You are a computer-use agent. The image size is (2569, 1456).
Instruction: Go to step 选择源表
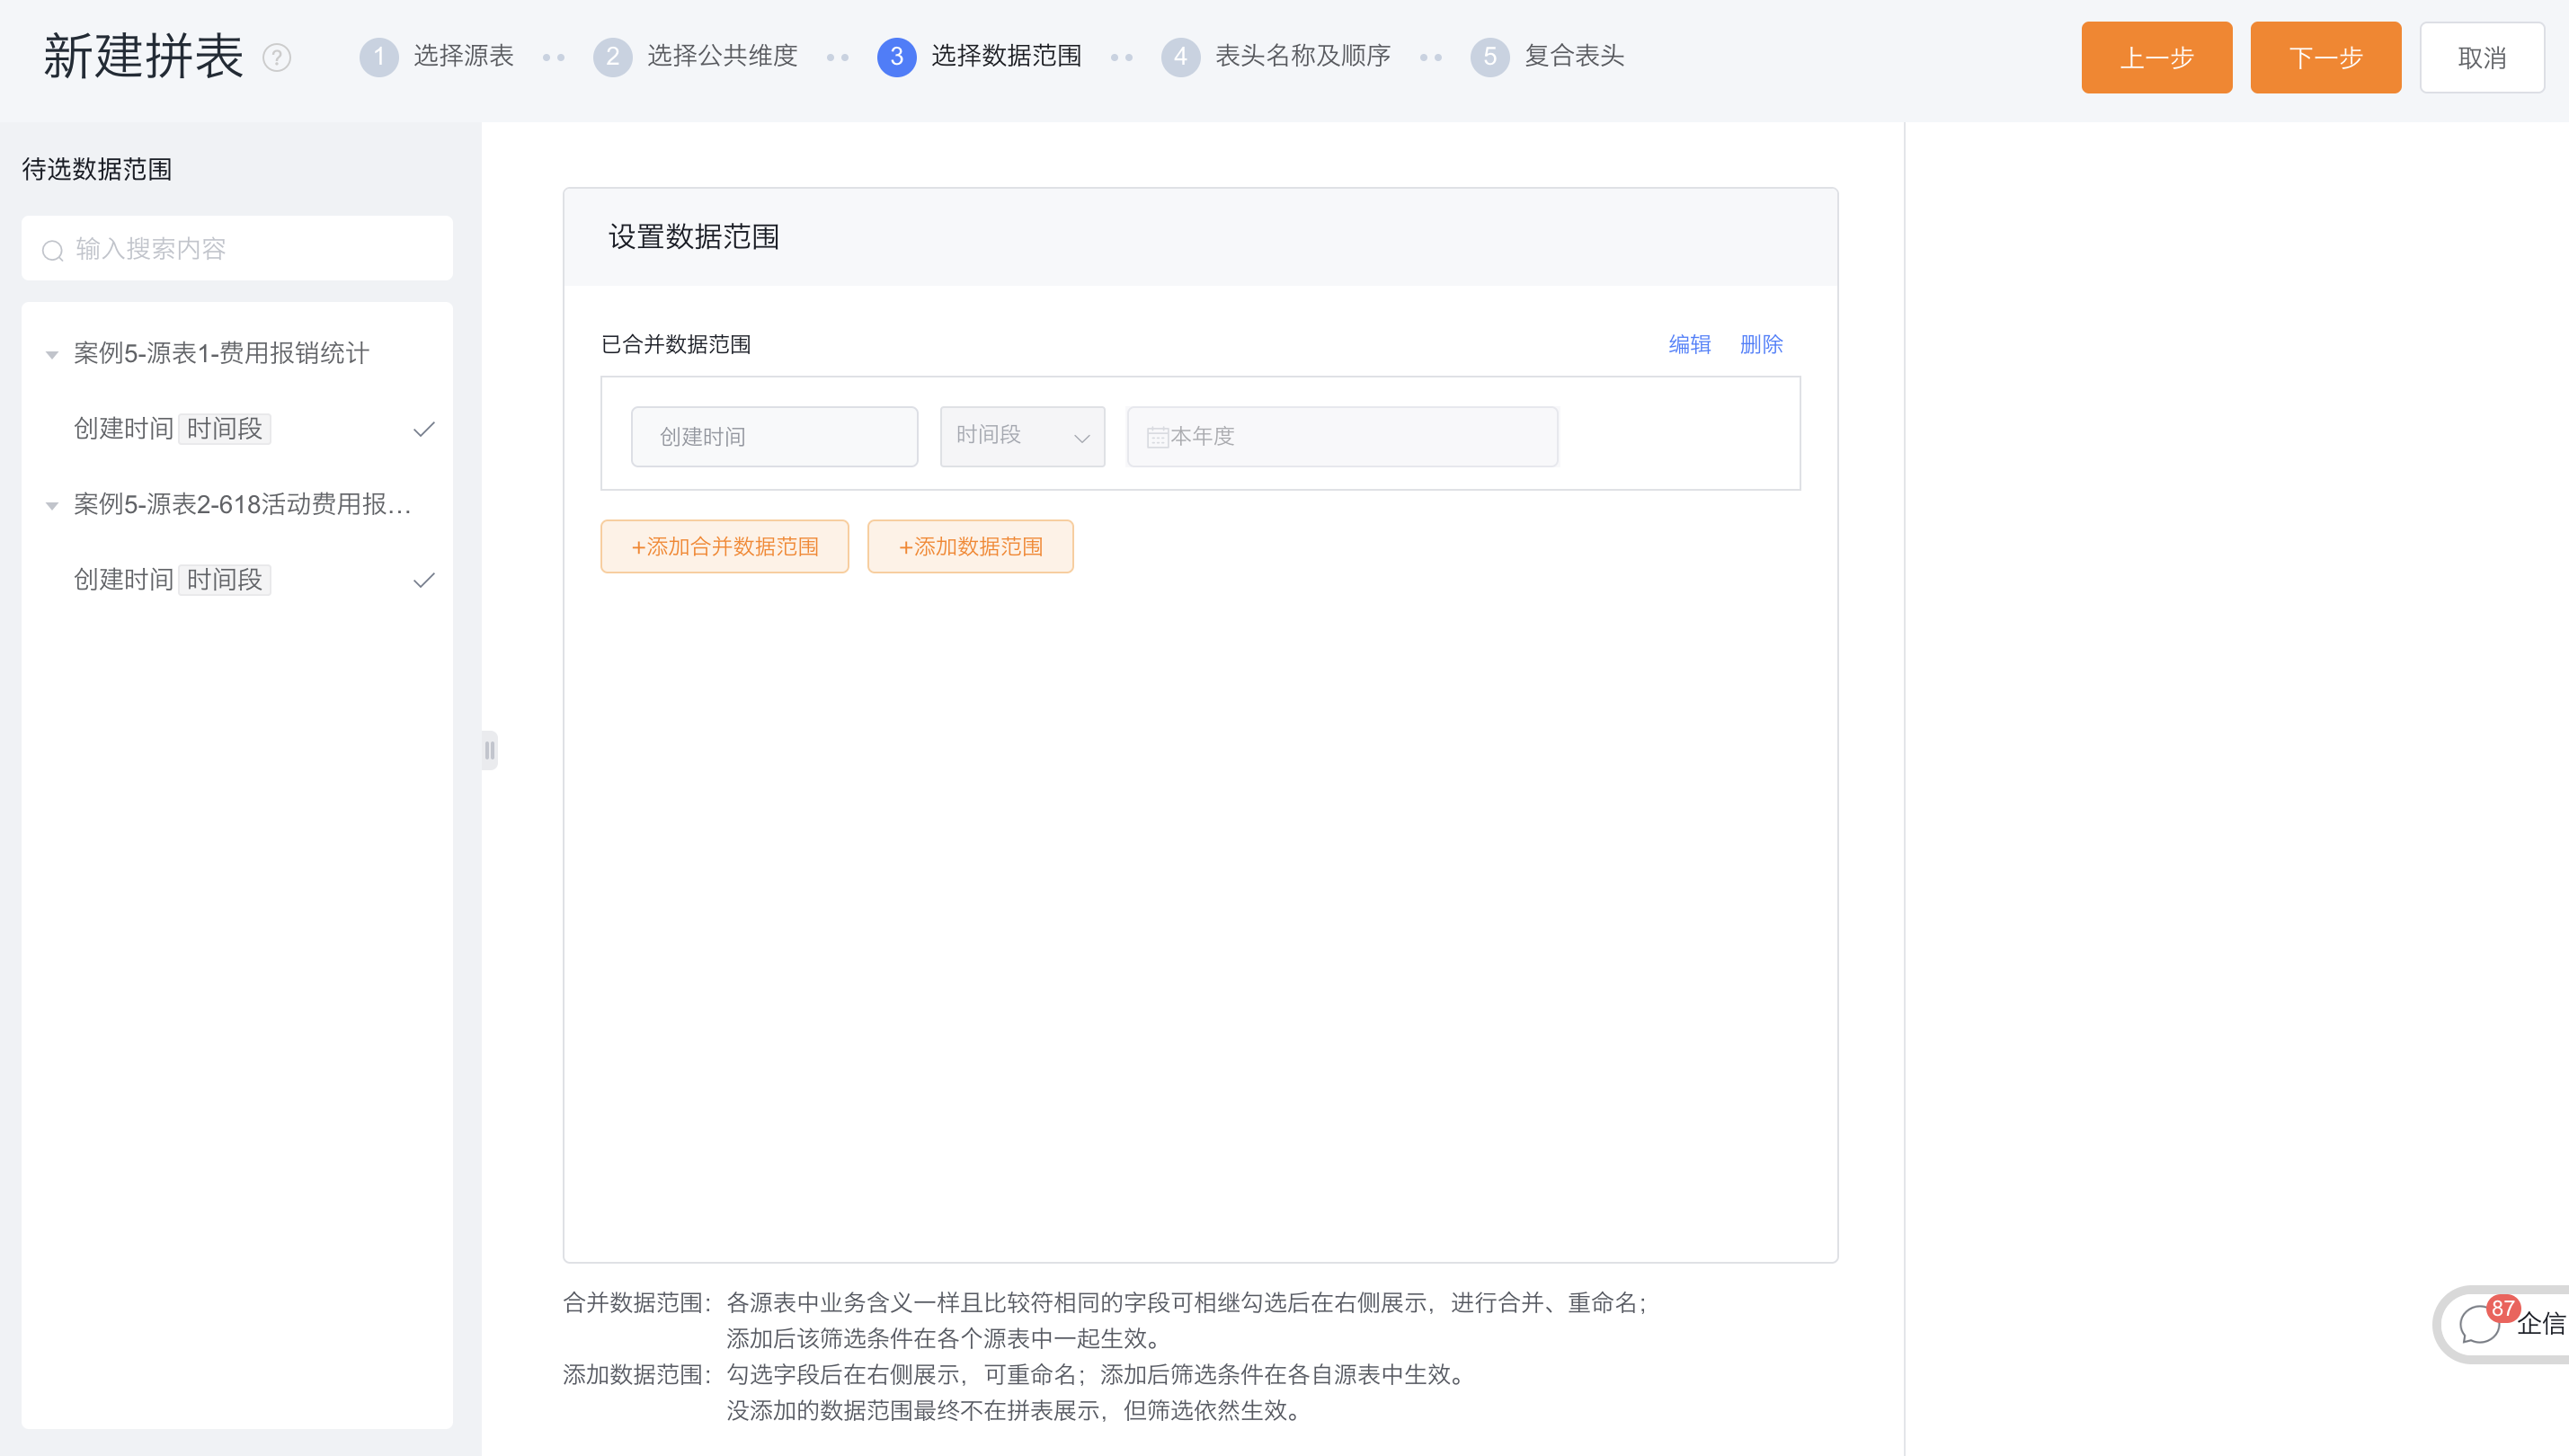click(463, 56)
